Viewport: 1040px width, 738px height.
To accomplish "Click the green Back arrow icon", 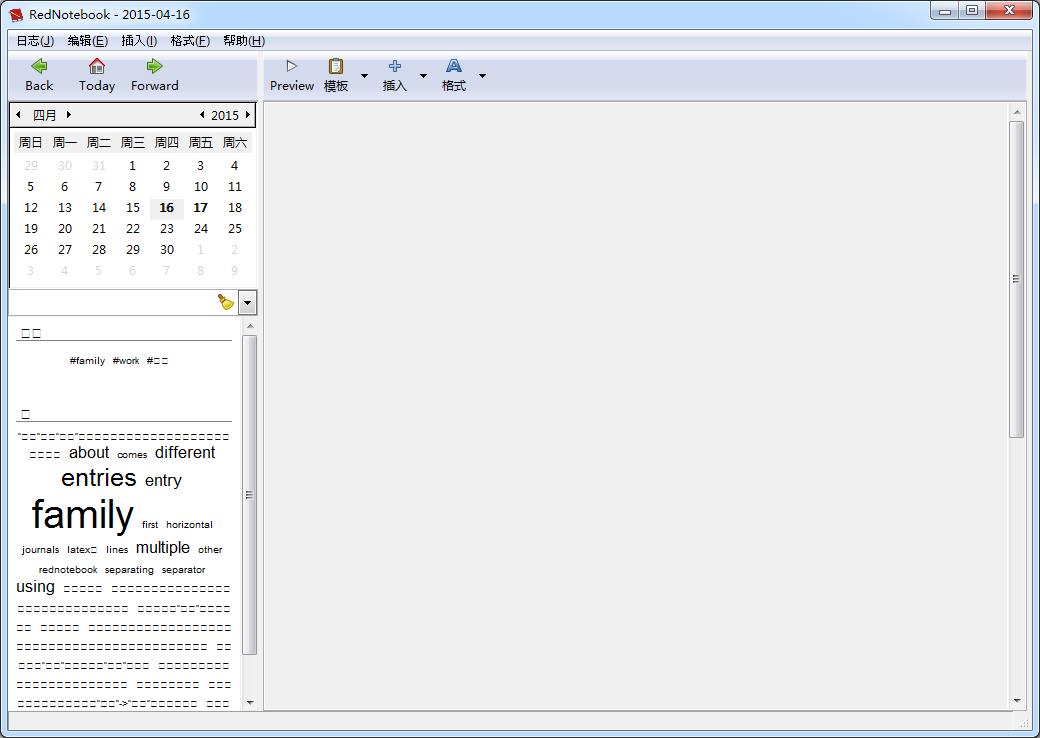I will [39, 66].
